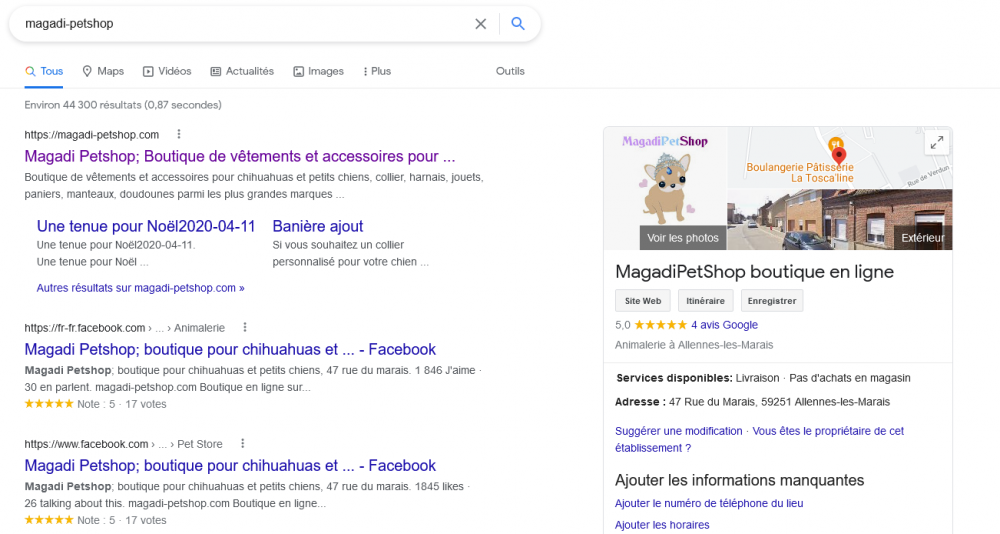Click 'Boulangerie Pâtisserie La Tosca'line' on the map

800,172
